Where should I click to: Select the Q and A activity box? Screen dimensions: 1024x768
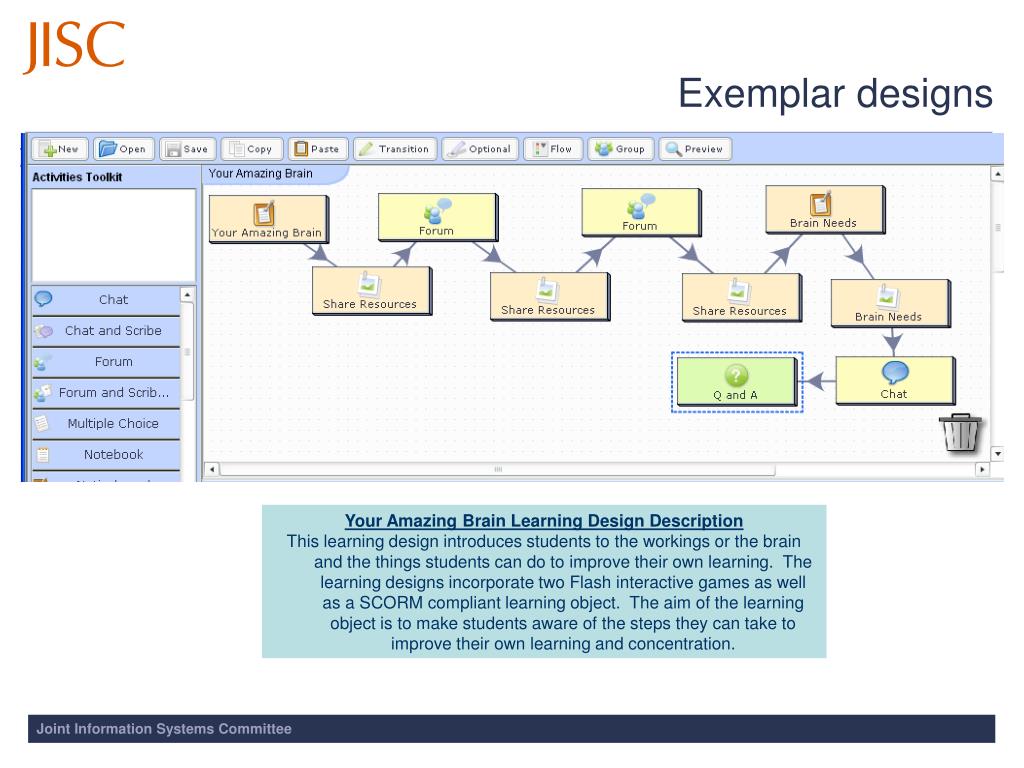pos(737,382)
